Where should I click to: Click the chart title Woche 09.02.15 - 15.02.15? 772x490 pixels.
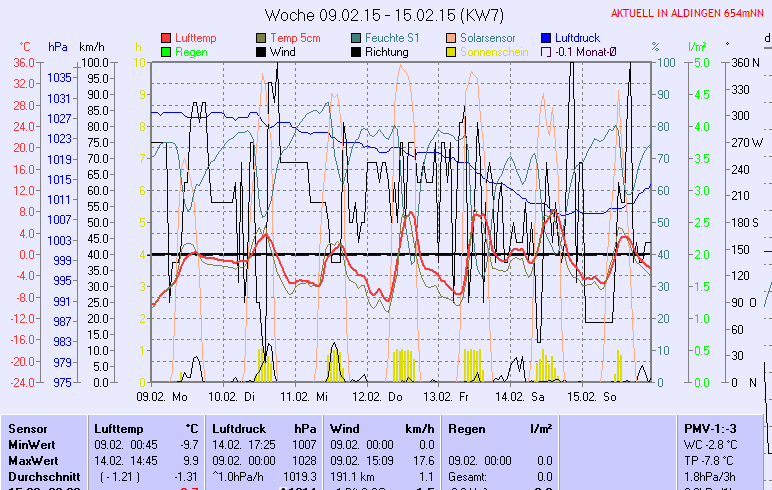(x=384, y=15)
